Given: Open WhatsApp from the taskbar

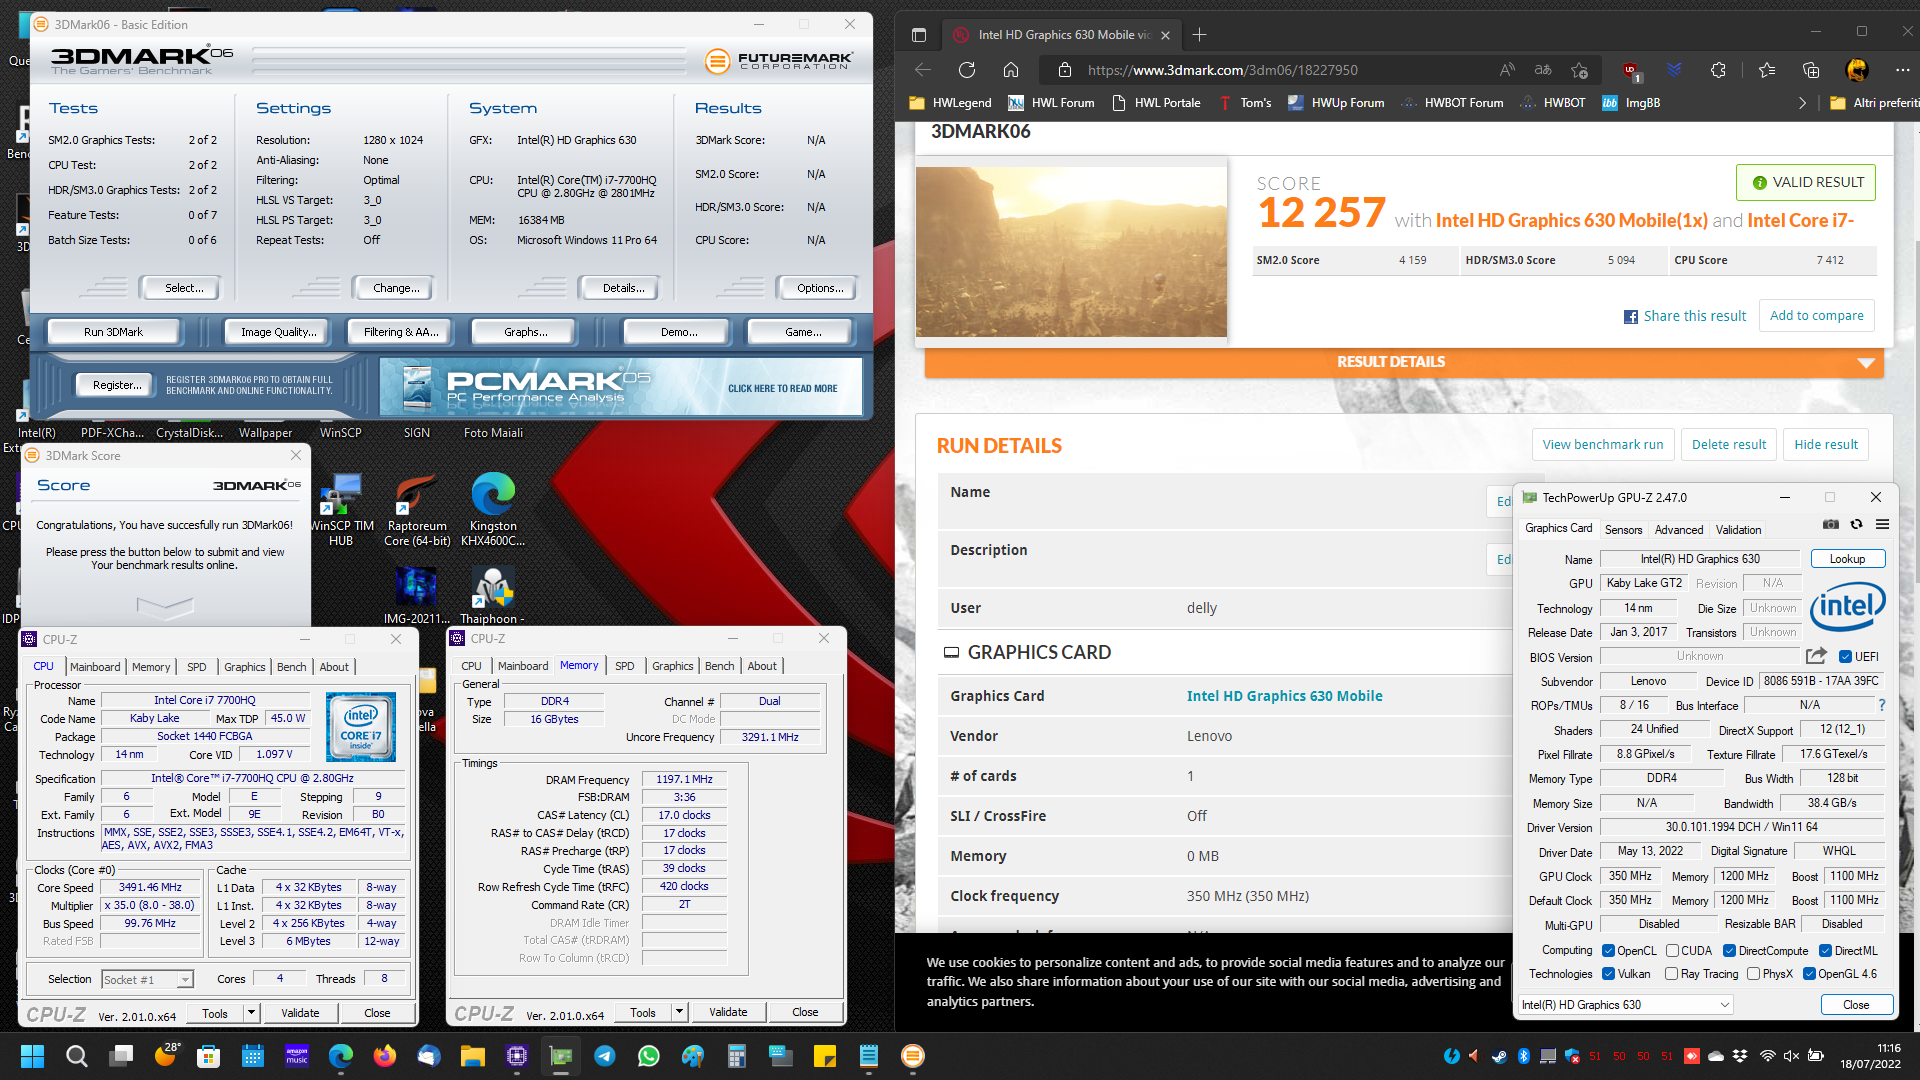Looking at the screenshot, I should (x=649, y=1056).
